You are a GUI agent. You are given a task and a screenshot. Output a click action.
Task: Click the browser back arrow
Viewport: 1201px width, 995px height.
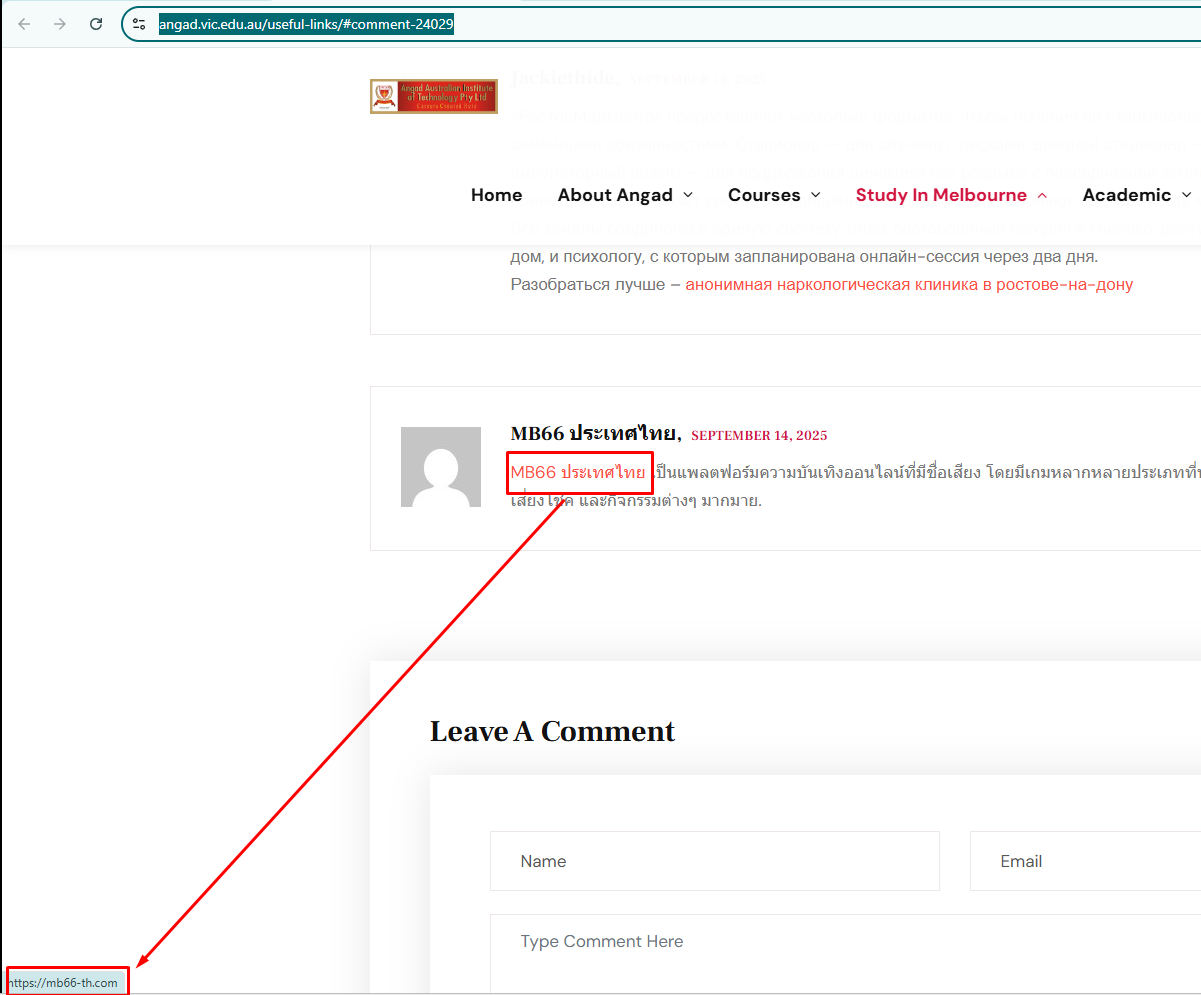(x=25, y=24)
